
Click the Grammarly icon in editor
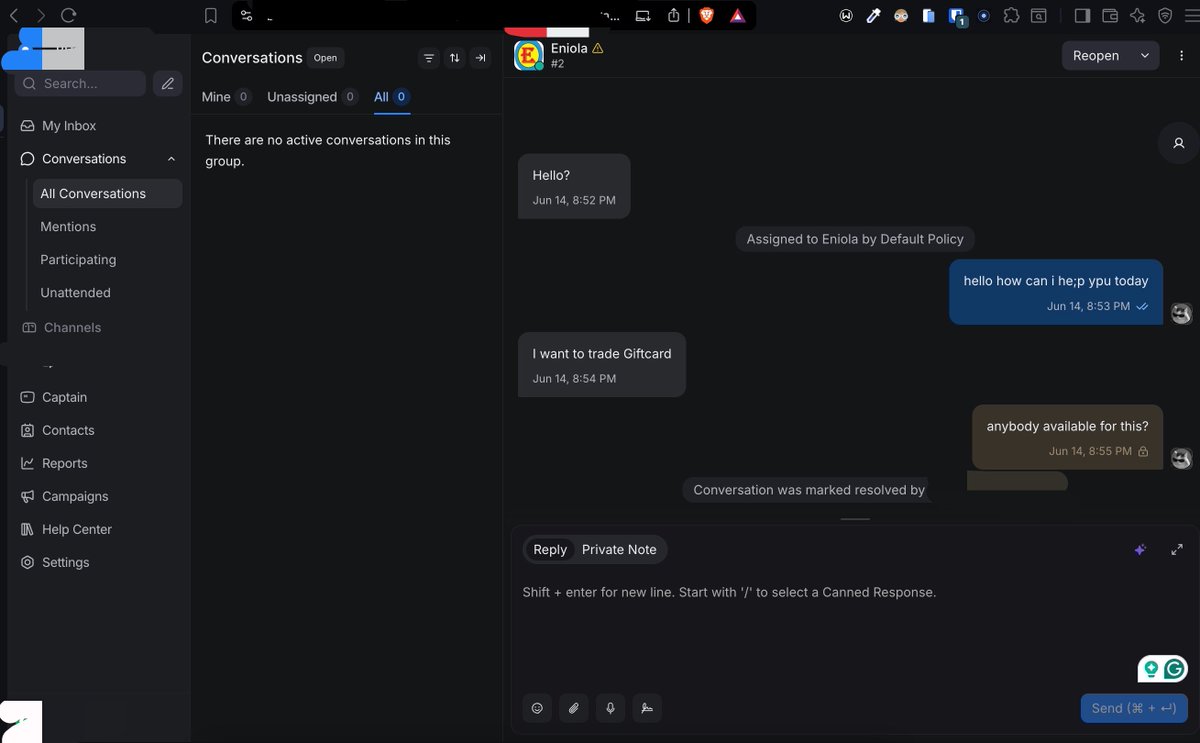pos(1175,669)
